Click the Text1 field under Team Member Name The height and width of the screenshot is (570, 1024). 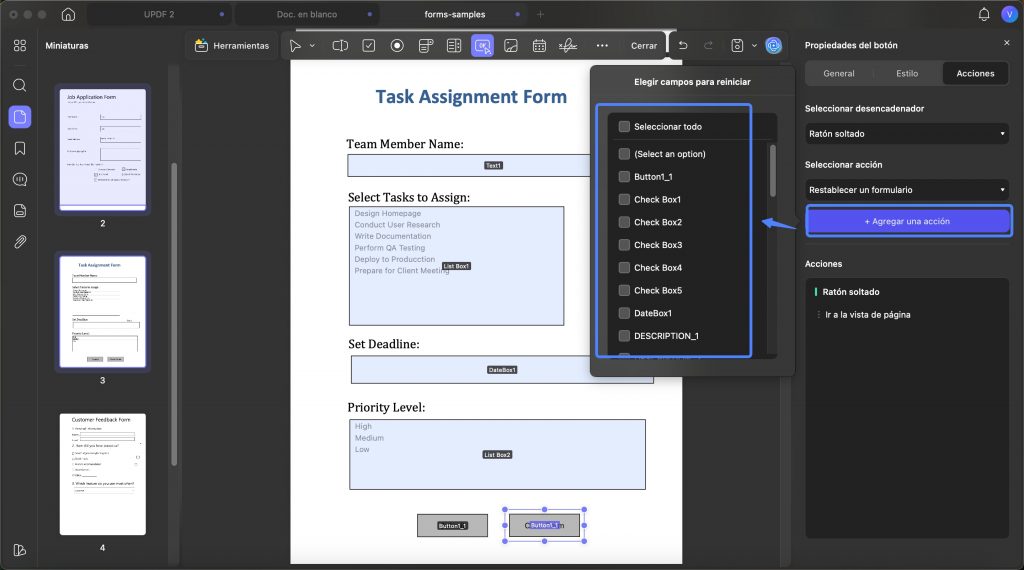pyautogui.click(x=469, y=166)
